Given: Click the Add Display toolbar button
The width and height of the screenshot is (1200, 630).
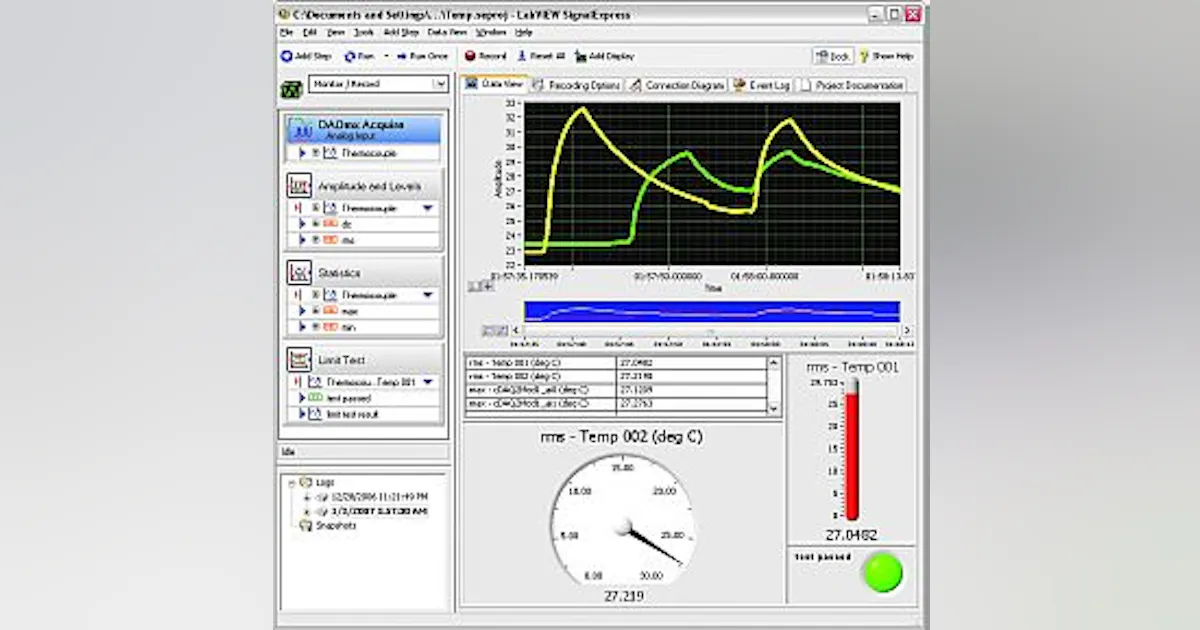Looking at the screenshot, I should 605,56.
